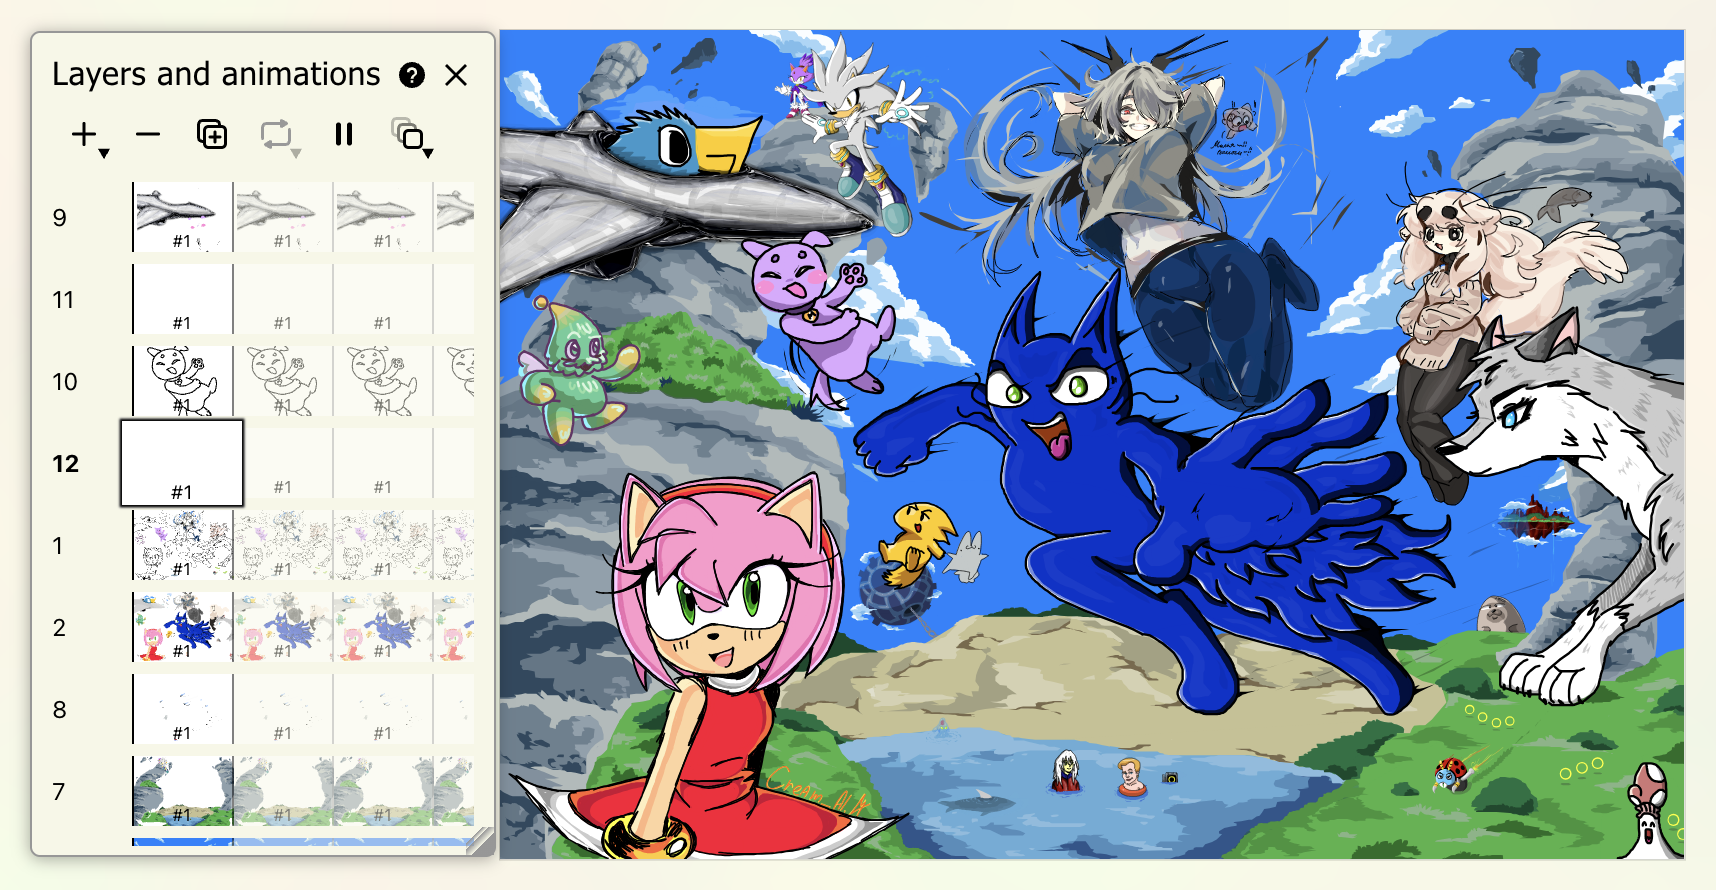Click the duplicate icon with the plus
1716x890 pixels.
212,135
